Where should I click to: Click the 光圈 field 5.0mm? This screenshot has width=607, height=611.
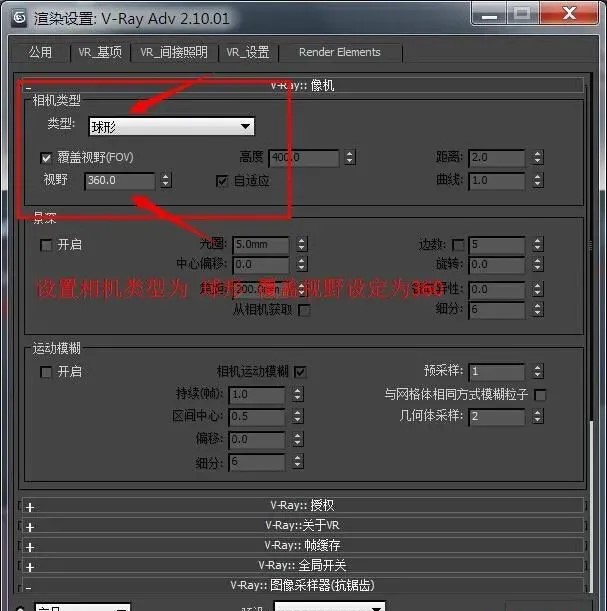(x=261, y=245)
